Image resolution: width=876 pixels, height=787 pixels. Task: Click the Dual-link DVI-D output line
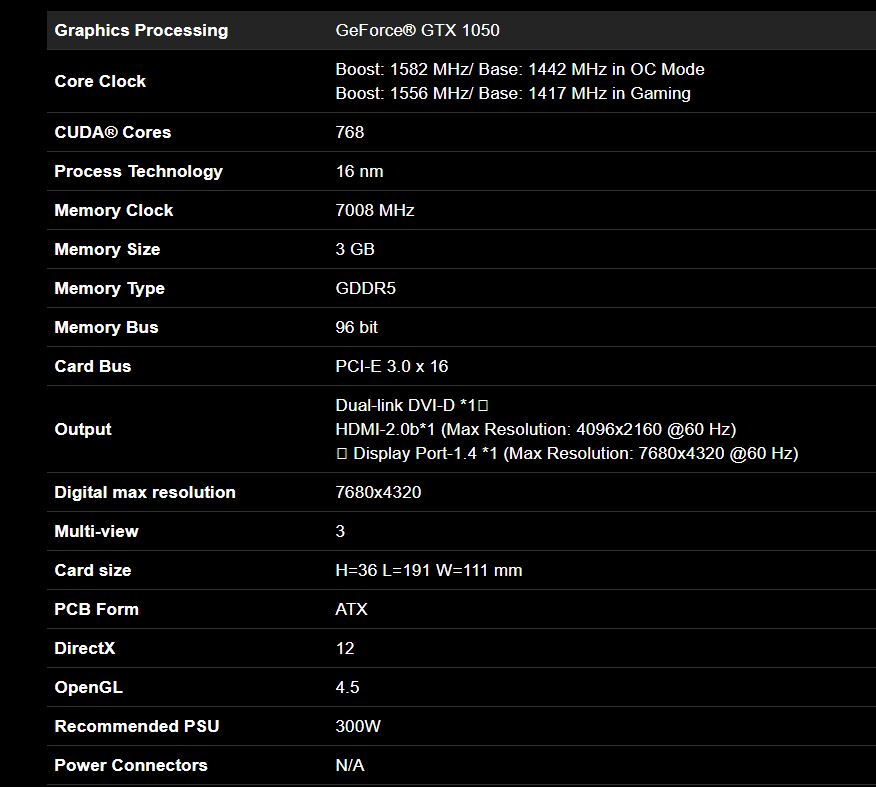pos(411,405)
